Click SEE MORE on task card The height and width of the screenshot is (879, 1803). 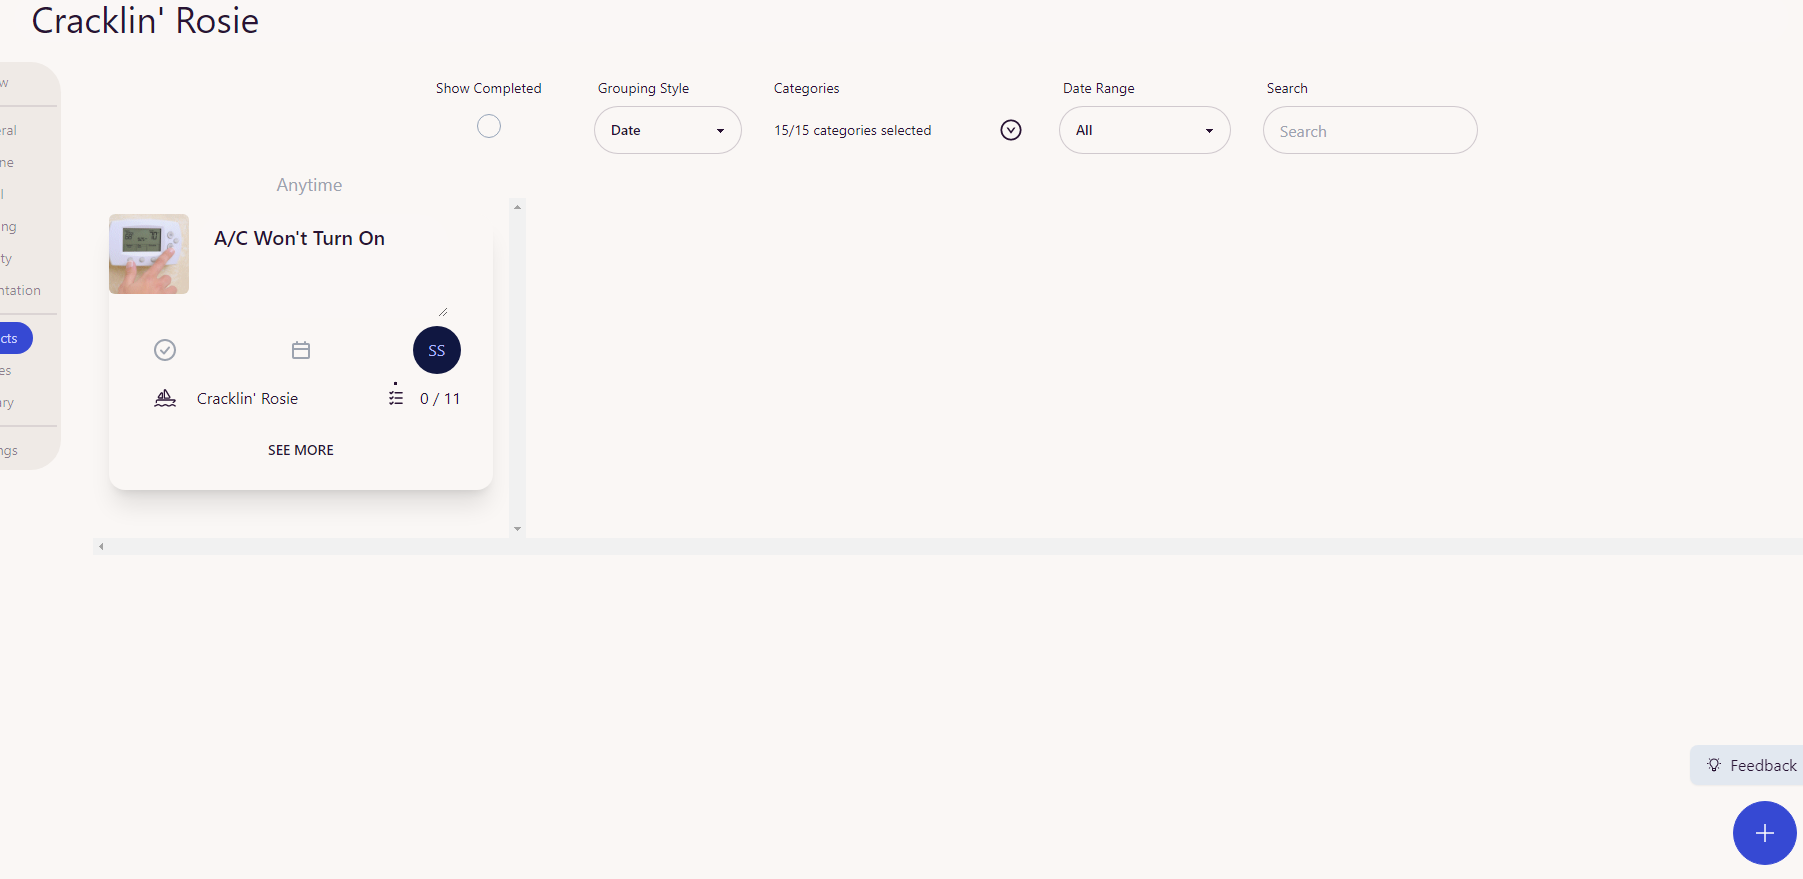click(301, 450)
